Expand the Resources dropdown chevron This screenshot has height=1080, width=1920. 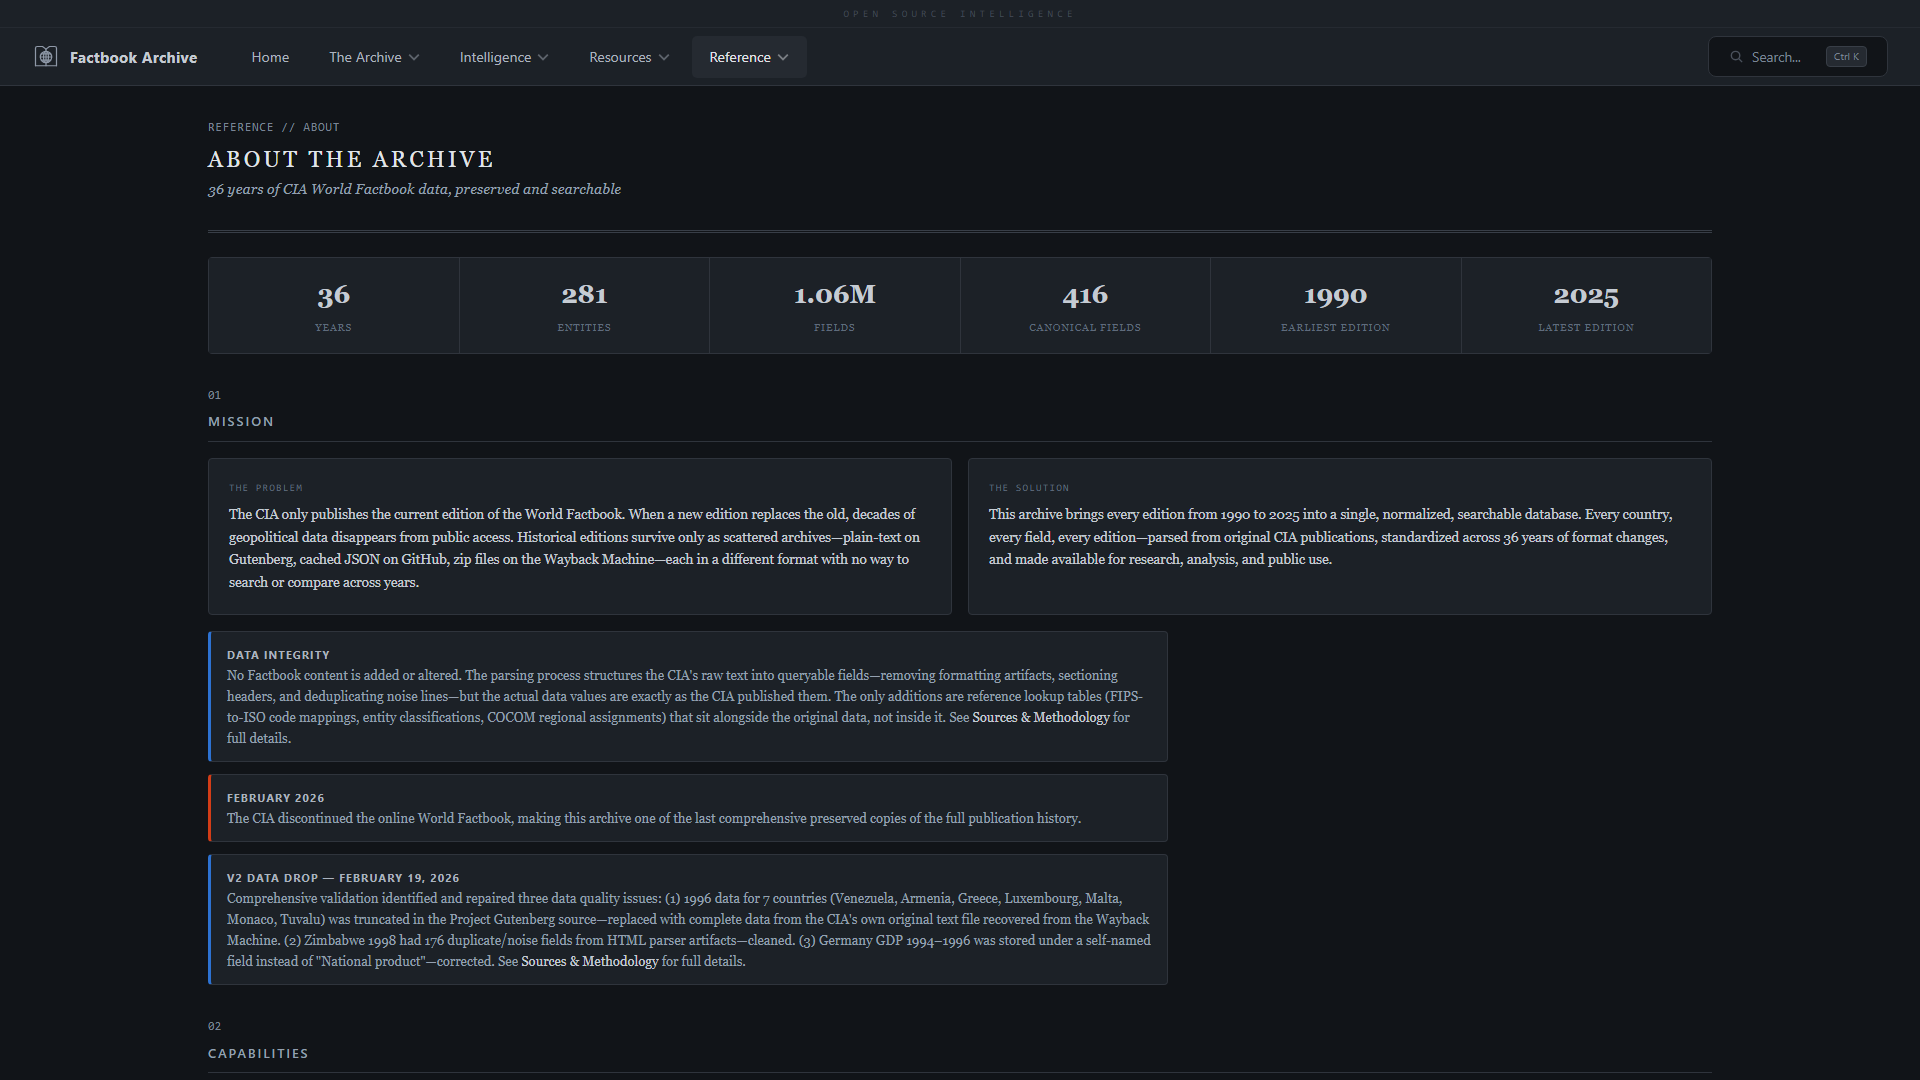(x=664, y=58)
